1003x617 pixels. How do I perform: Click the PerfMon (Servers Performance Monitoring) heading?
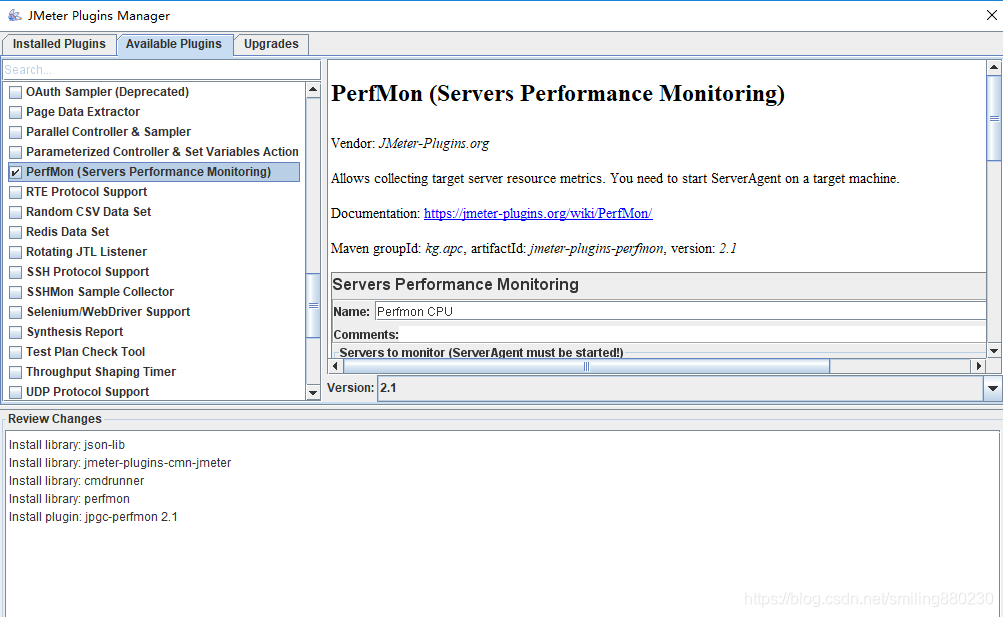[x=558, y=93]
